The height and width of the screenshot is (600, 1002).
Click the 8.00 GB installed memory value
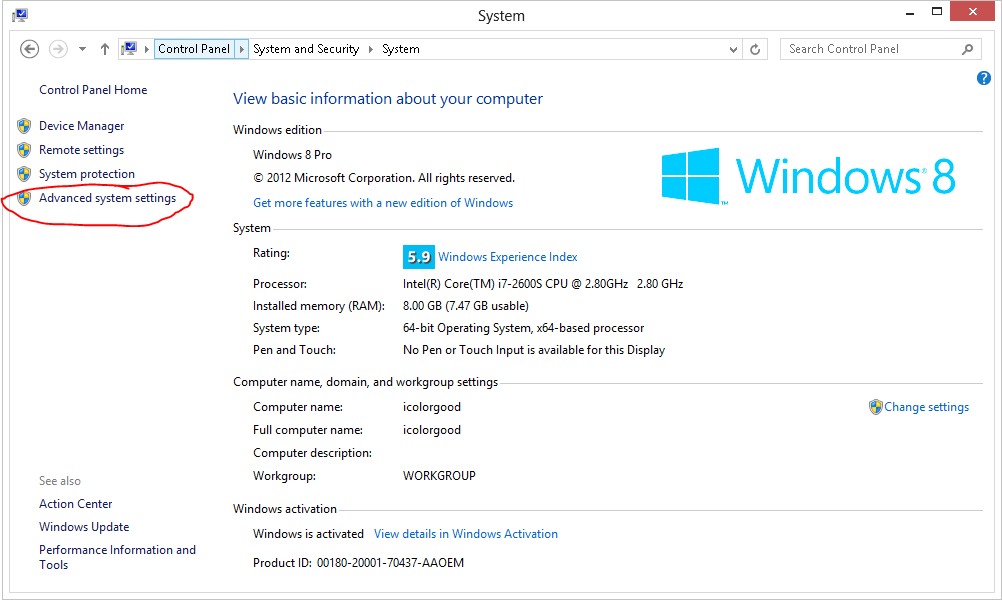point(465,306)
